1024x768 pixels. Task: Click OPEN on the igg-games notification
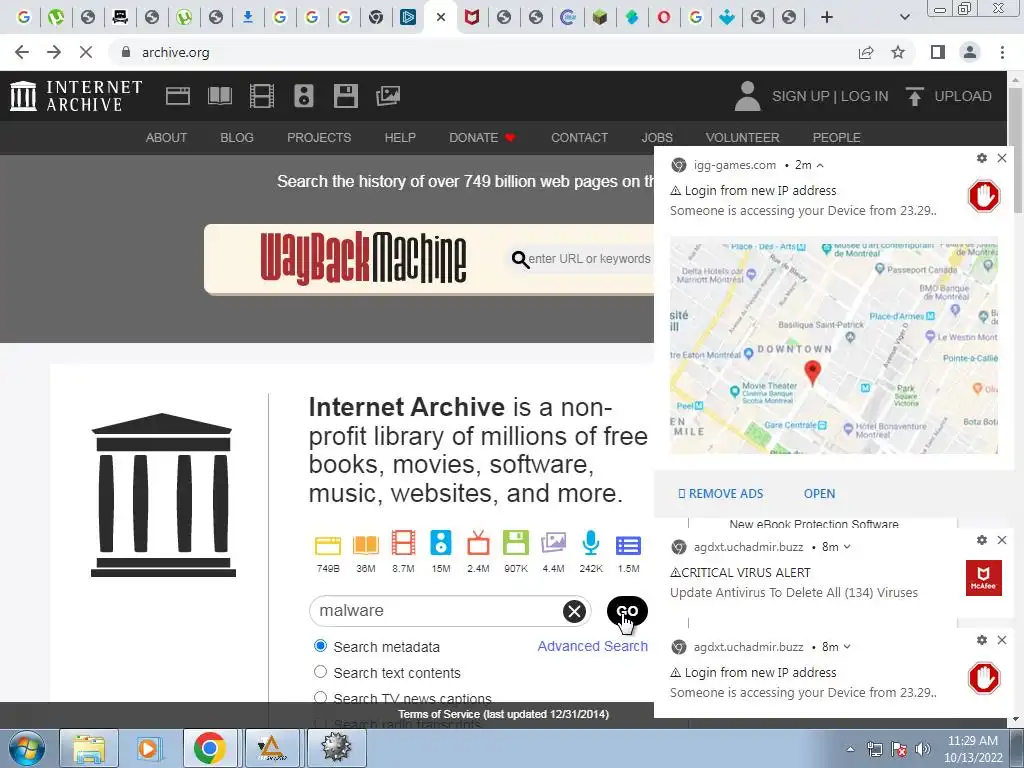(819, 494)
